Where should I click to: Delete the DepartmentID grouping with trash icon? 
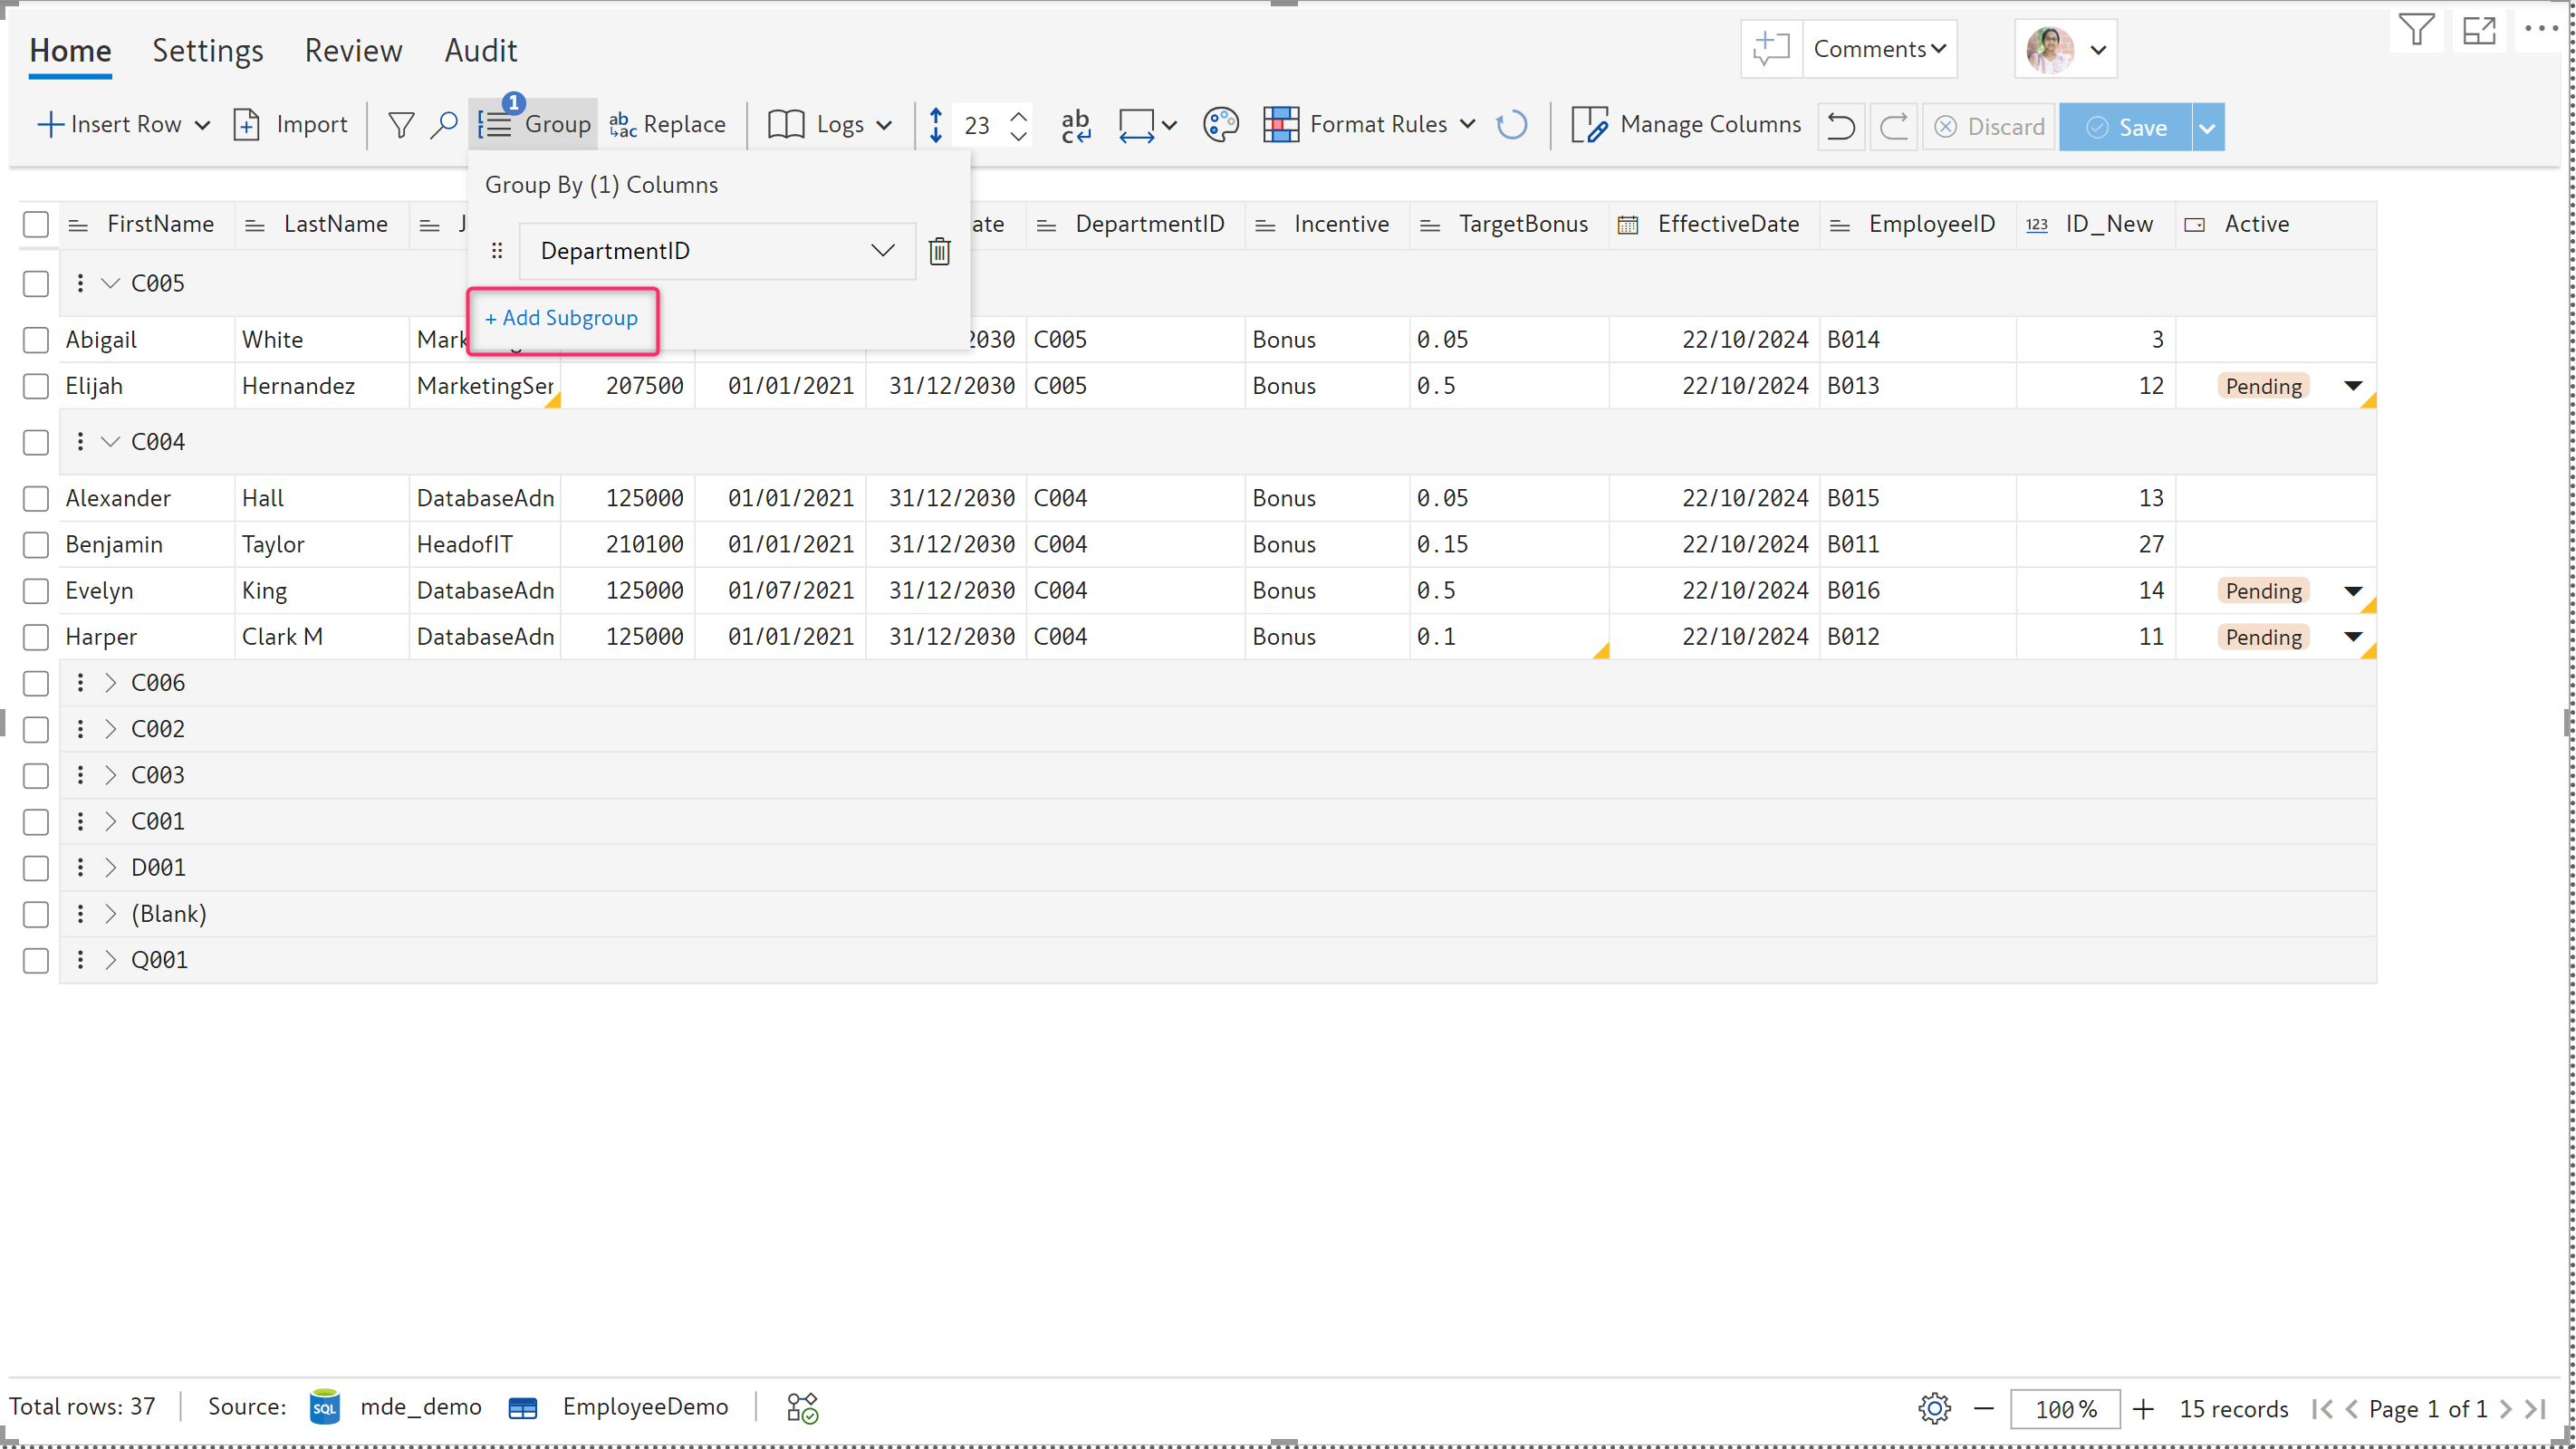[939, 251]
